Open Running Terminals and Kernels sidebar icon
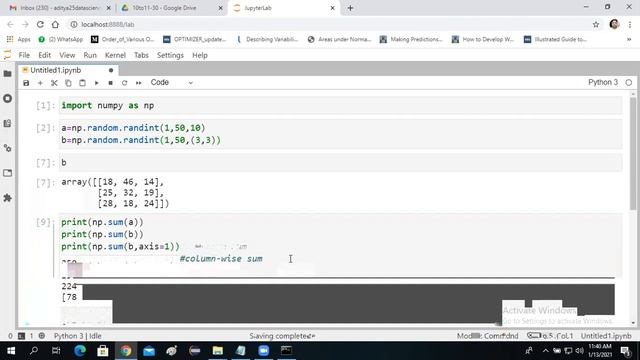Image resolution: width=640 pixels, height=360 pixels. tap(7, 98)
